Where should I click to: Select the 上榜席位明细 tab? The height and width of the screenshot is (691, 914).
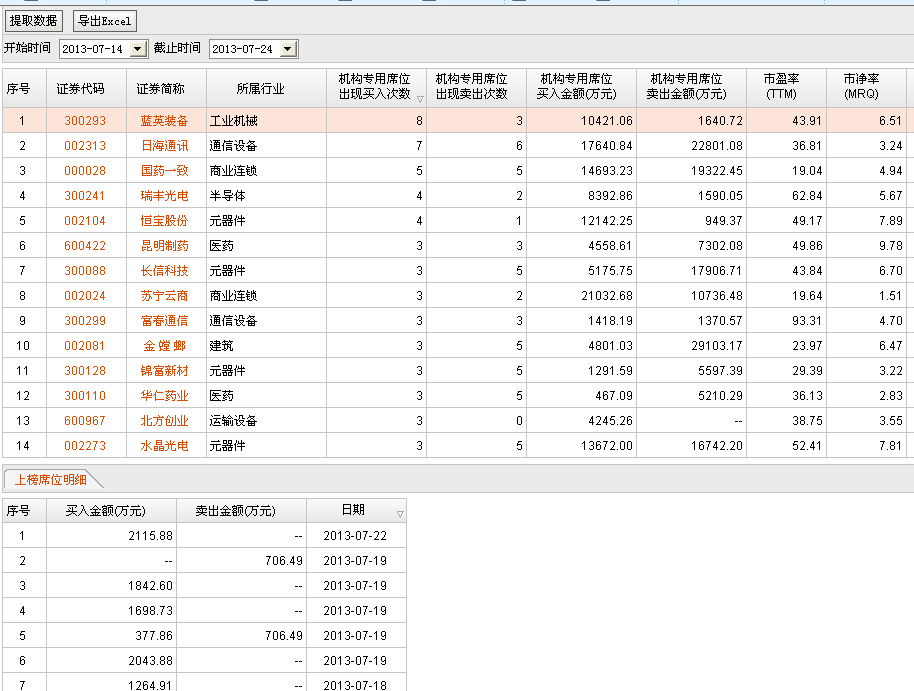50,479
